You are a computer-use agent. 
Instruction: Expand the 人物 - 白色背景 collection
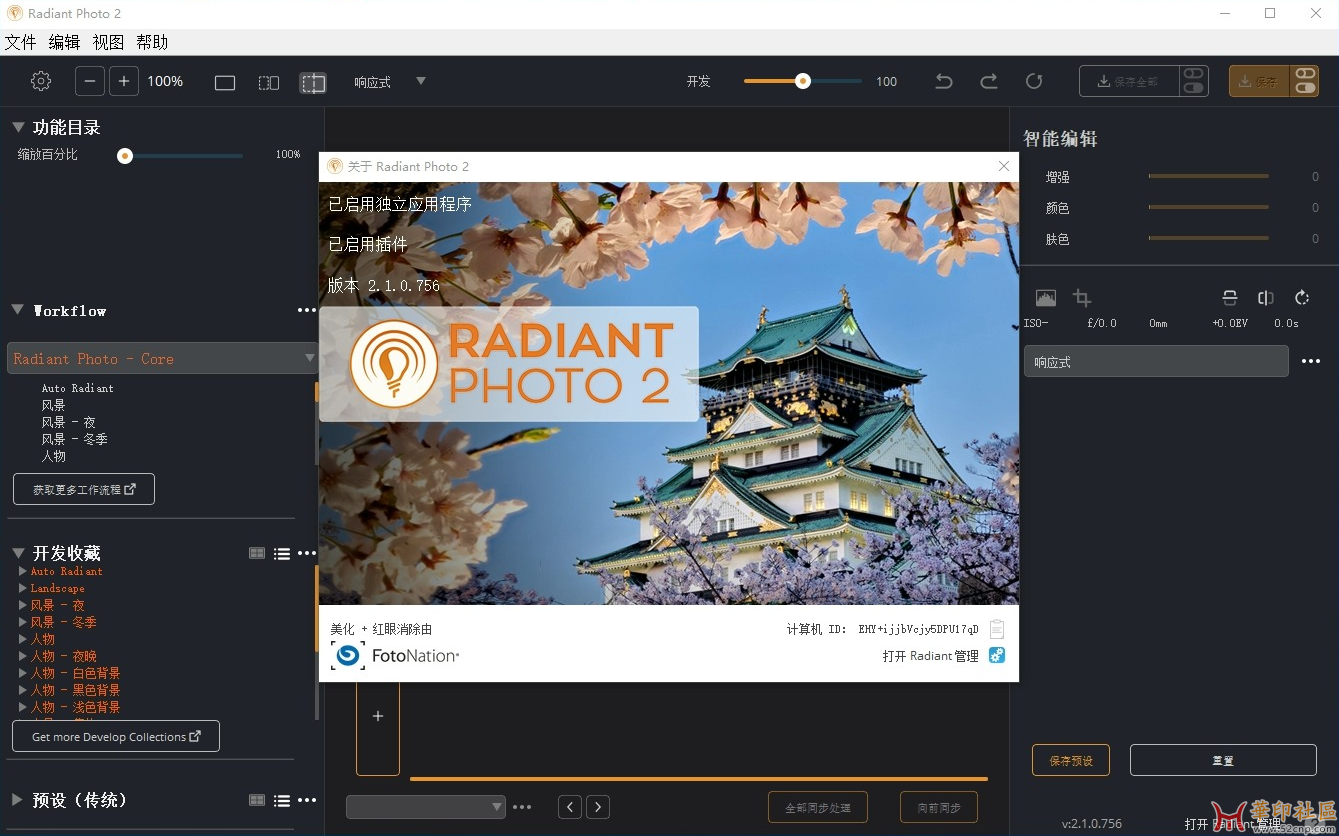coord(23,673)
